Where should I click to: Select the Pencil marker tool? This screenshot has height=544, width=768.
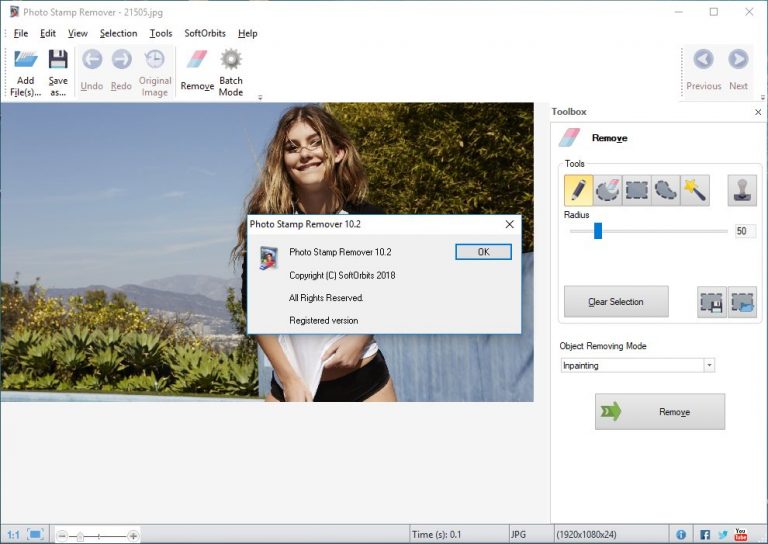tap(578, 190)
